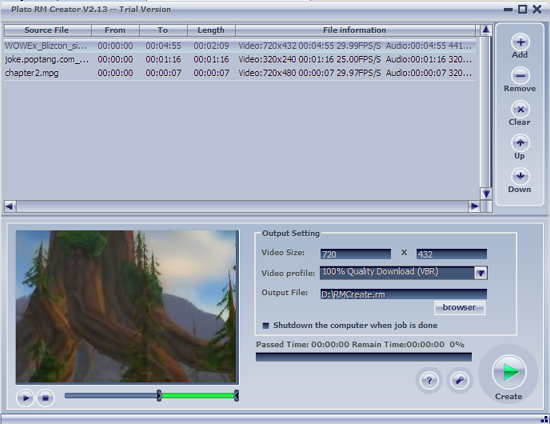Select the WOWEx_Blizcon_si... file row
The height and width of the screenshot is (424, 550).
(x=240, y=46)
